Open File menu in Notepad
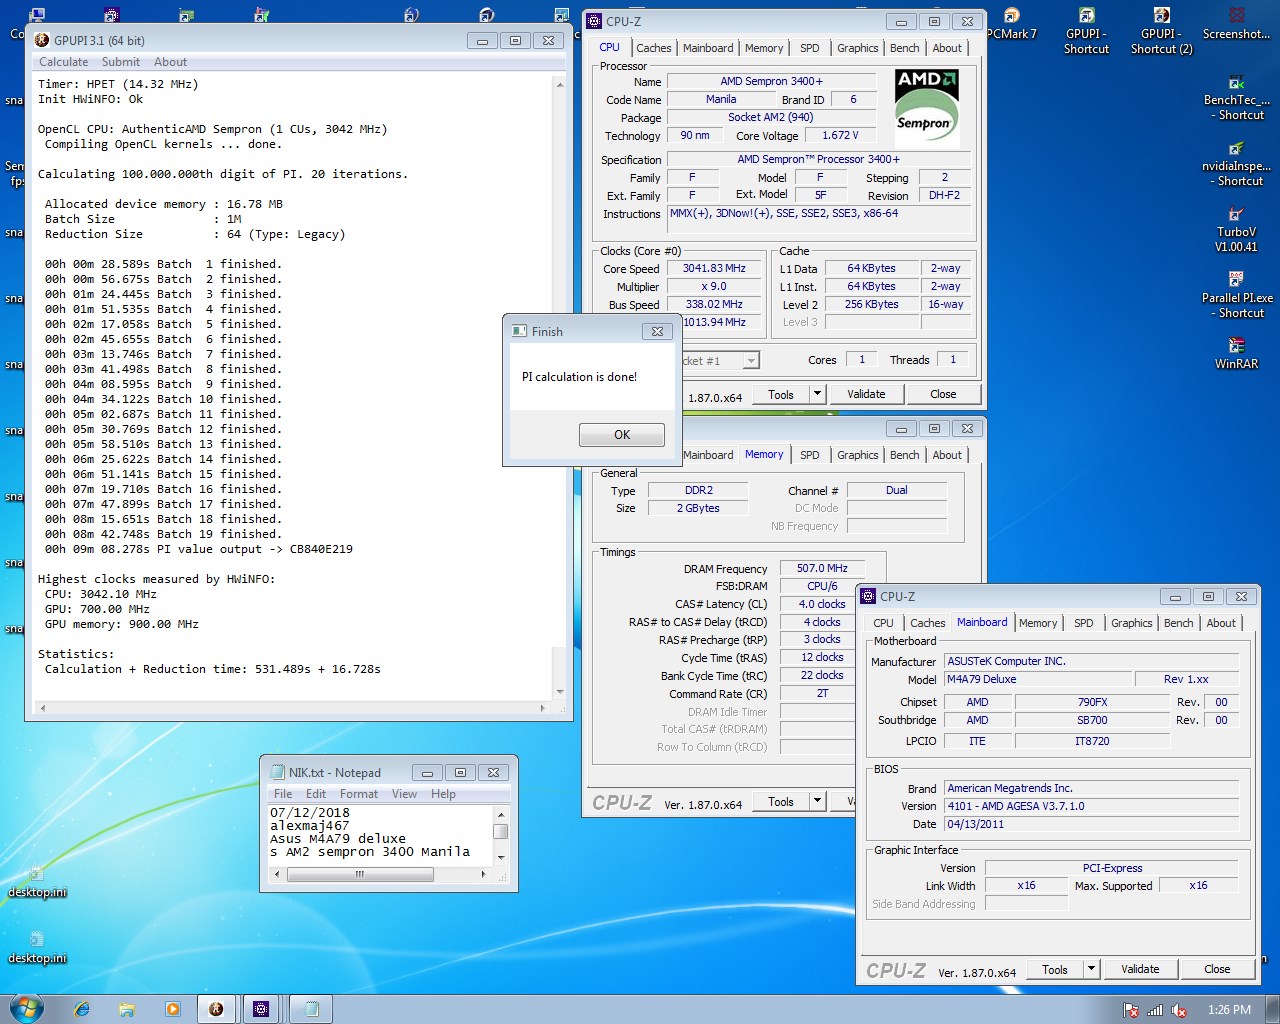Viewport: 1280px width, 1024px height. pos(283,794)
